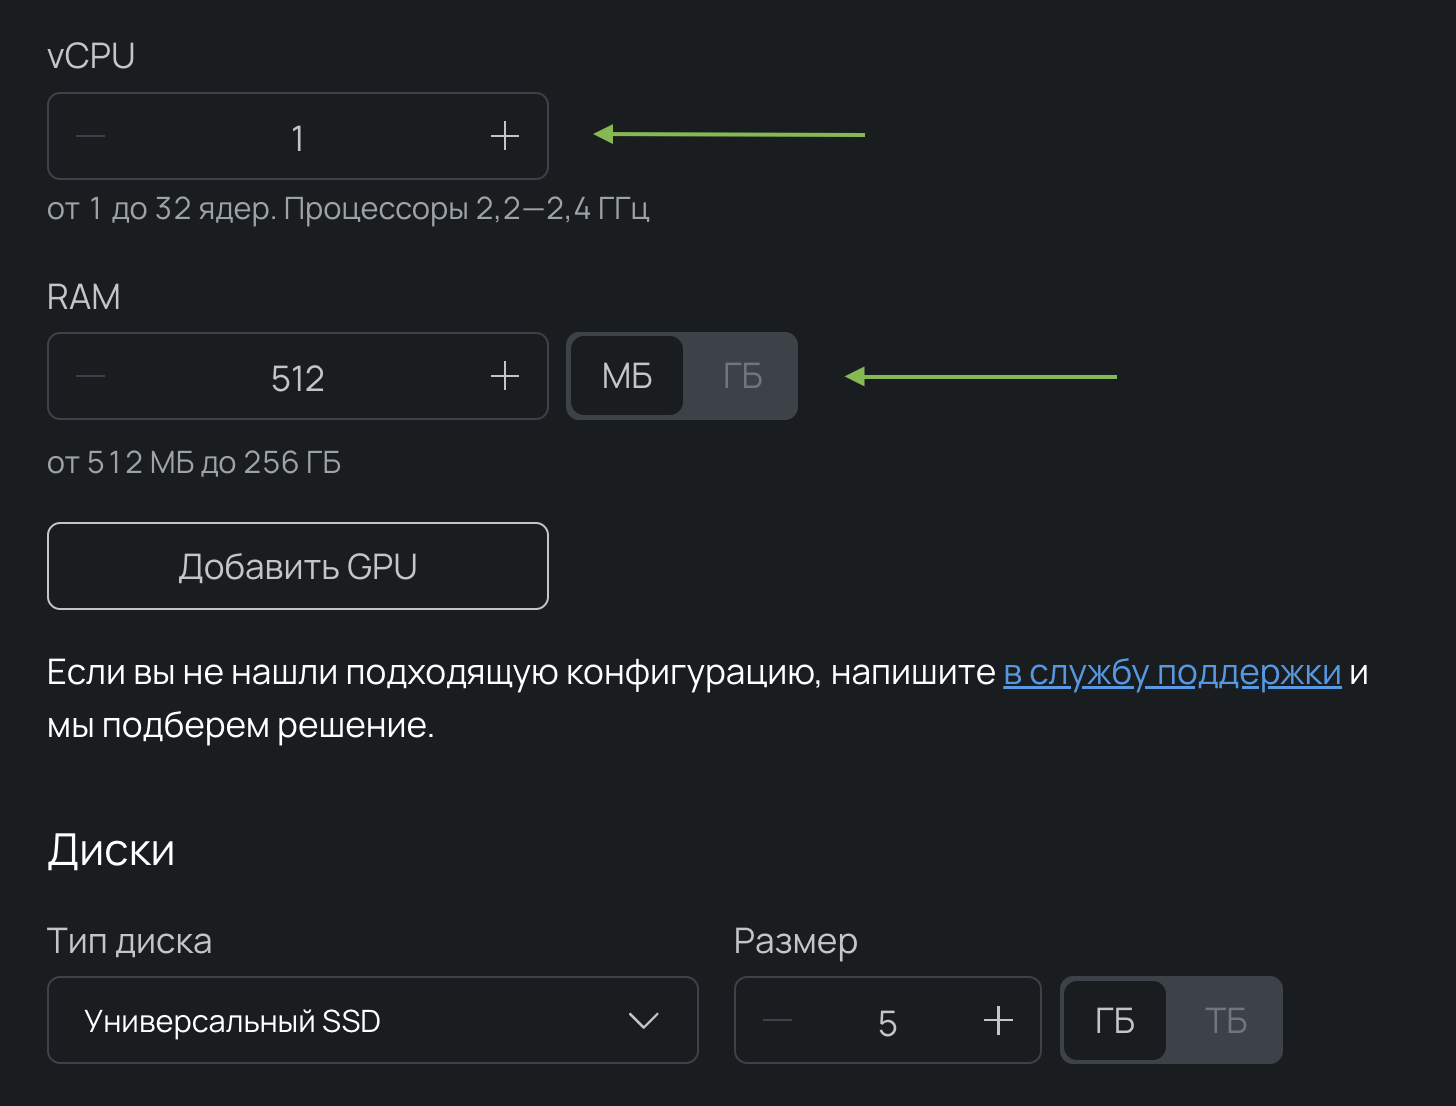Switch RAM units to МБ
The width and height of the screenshot is (1456, 1106).
tap(627, 376)
